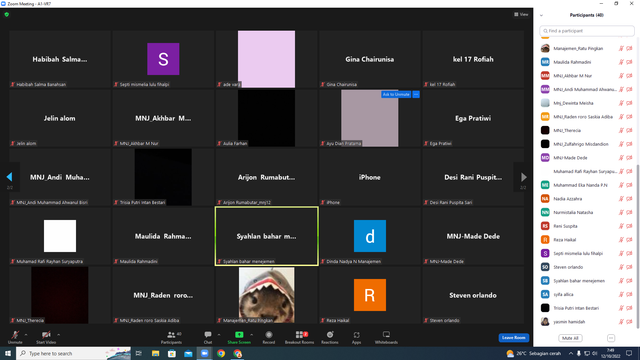
Task: Select Reza Haikal tile with R avatar
Action: tap(370, 295)
